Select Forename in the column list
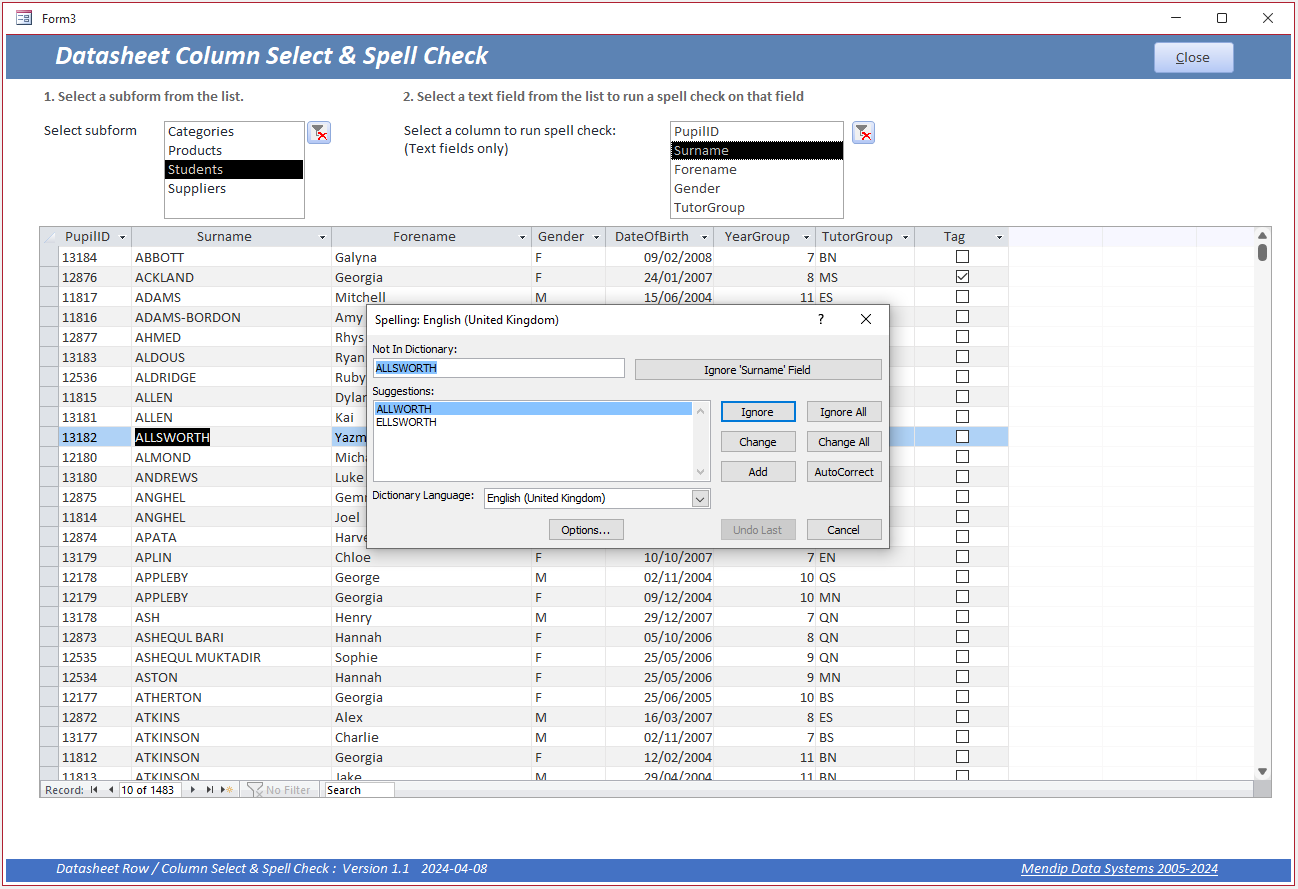This screenshot has width=1298, height=889. click(x=757, y=170)
